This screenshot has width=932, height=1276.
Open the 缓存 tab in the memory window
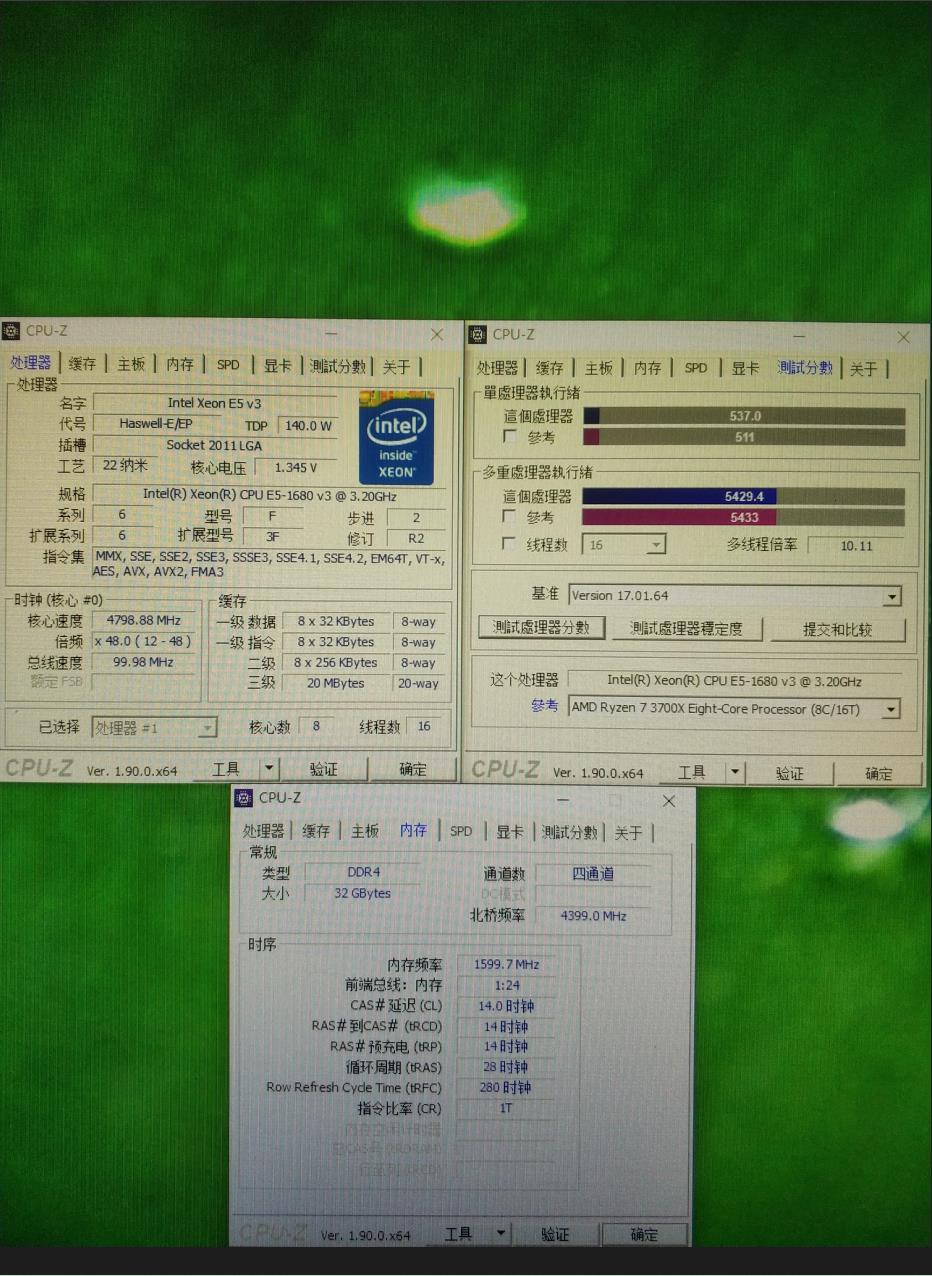tap(316, 831)
